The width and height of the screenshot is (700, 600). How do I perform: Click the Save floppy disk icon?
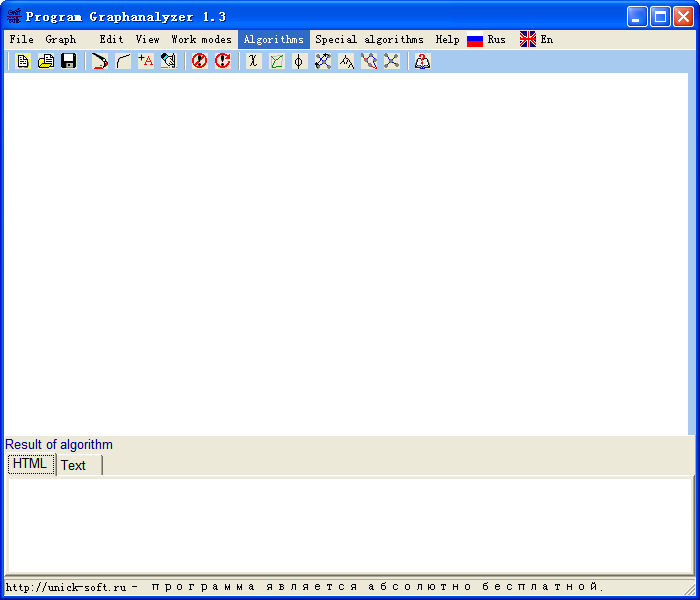(68, 61)
